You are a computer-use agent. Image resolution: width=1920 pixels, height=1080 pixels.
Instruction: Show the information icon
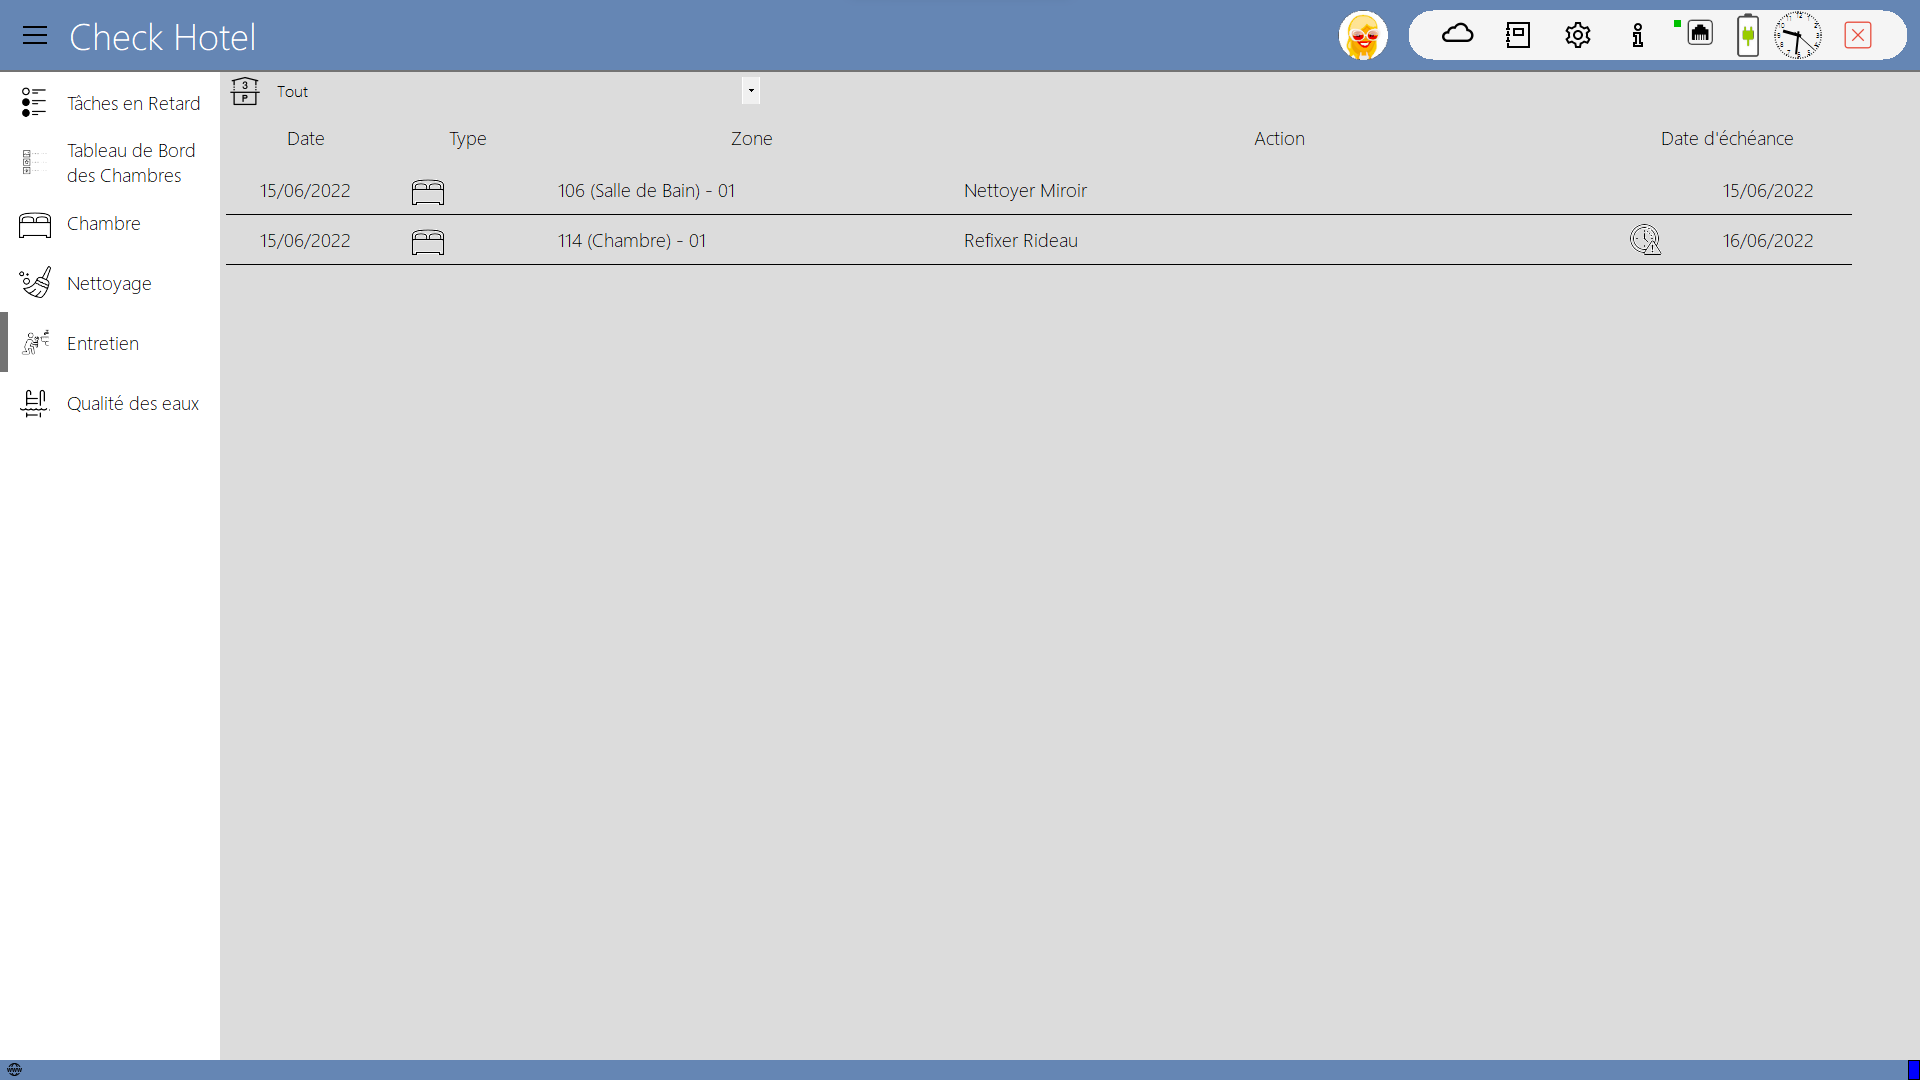coord(1638,35)
